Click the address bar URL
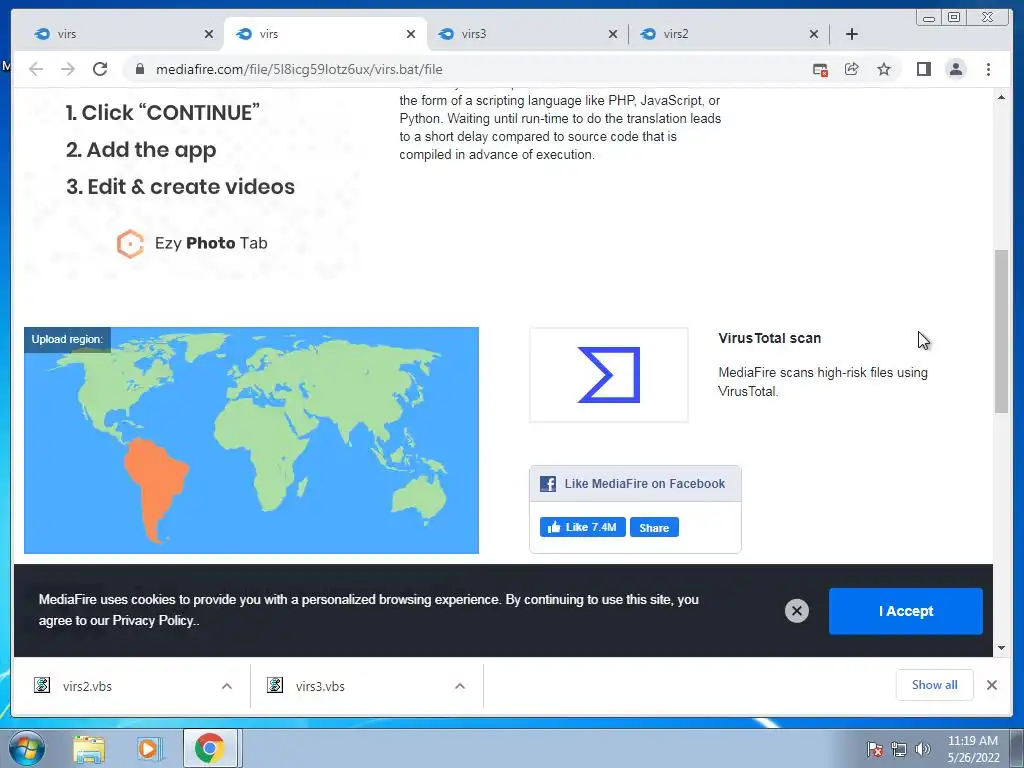This screenshot has width=1024, height=768. tap(299, 69)
